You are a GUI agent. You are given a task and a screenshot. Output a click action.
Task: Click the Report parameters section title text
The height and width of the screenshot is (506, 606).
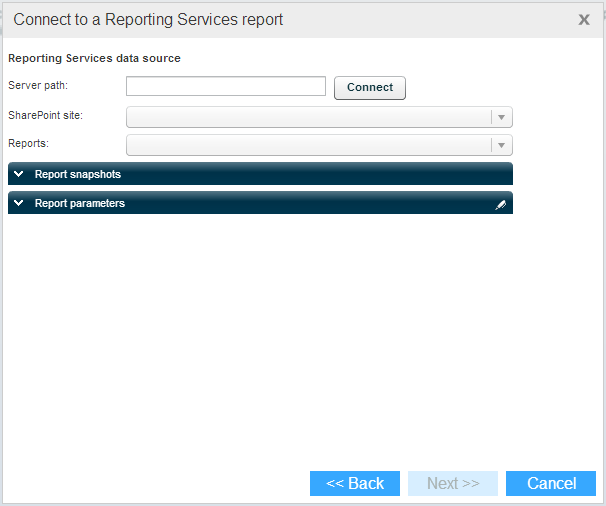(x=80, y=203)
